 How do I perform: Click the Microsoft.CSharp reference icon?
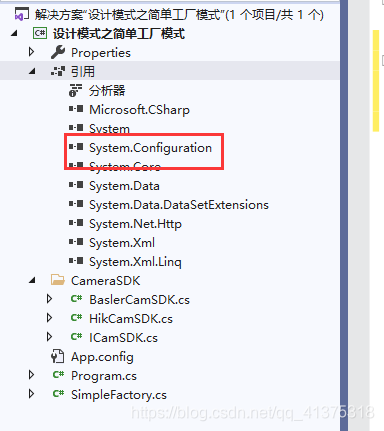76,109
